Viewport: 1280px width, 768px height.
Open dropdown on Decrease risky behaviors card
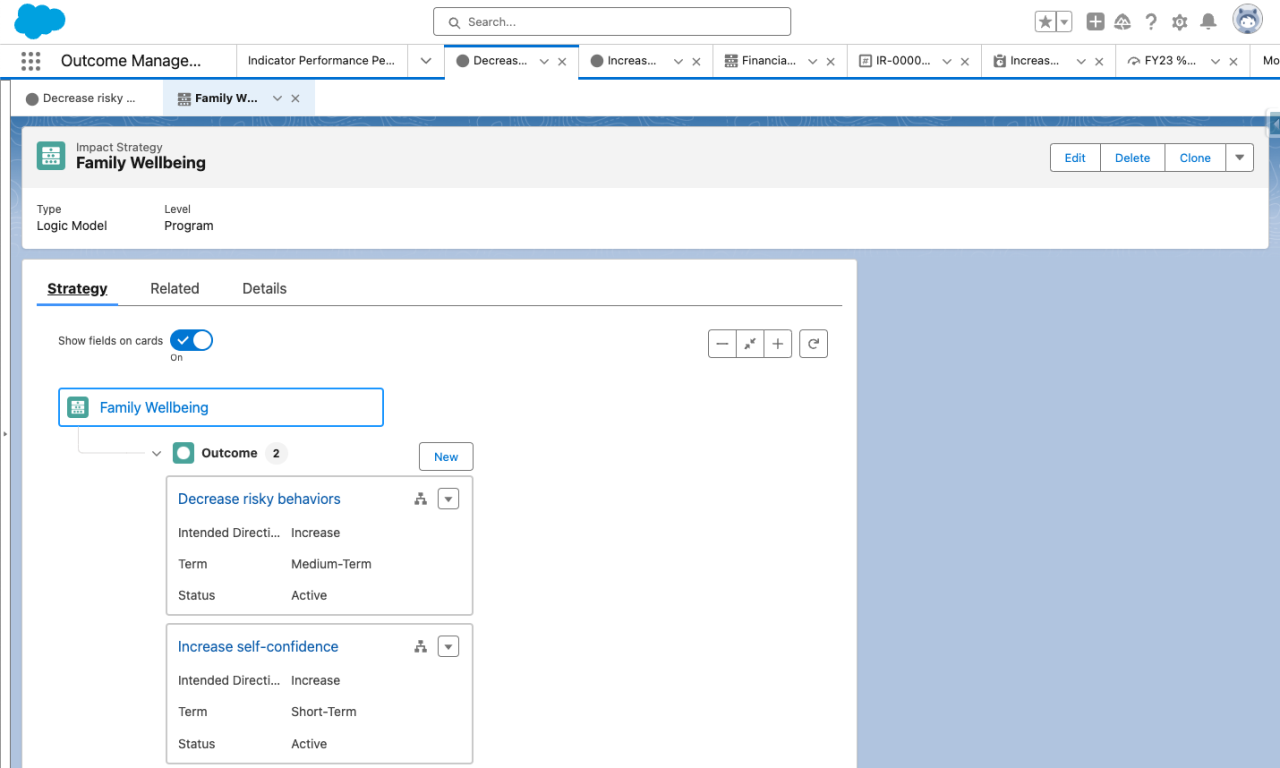click(448, 499)
